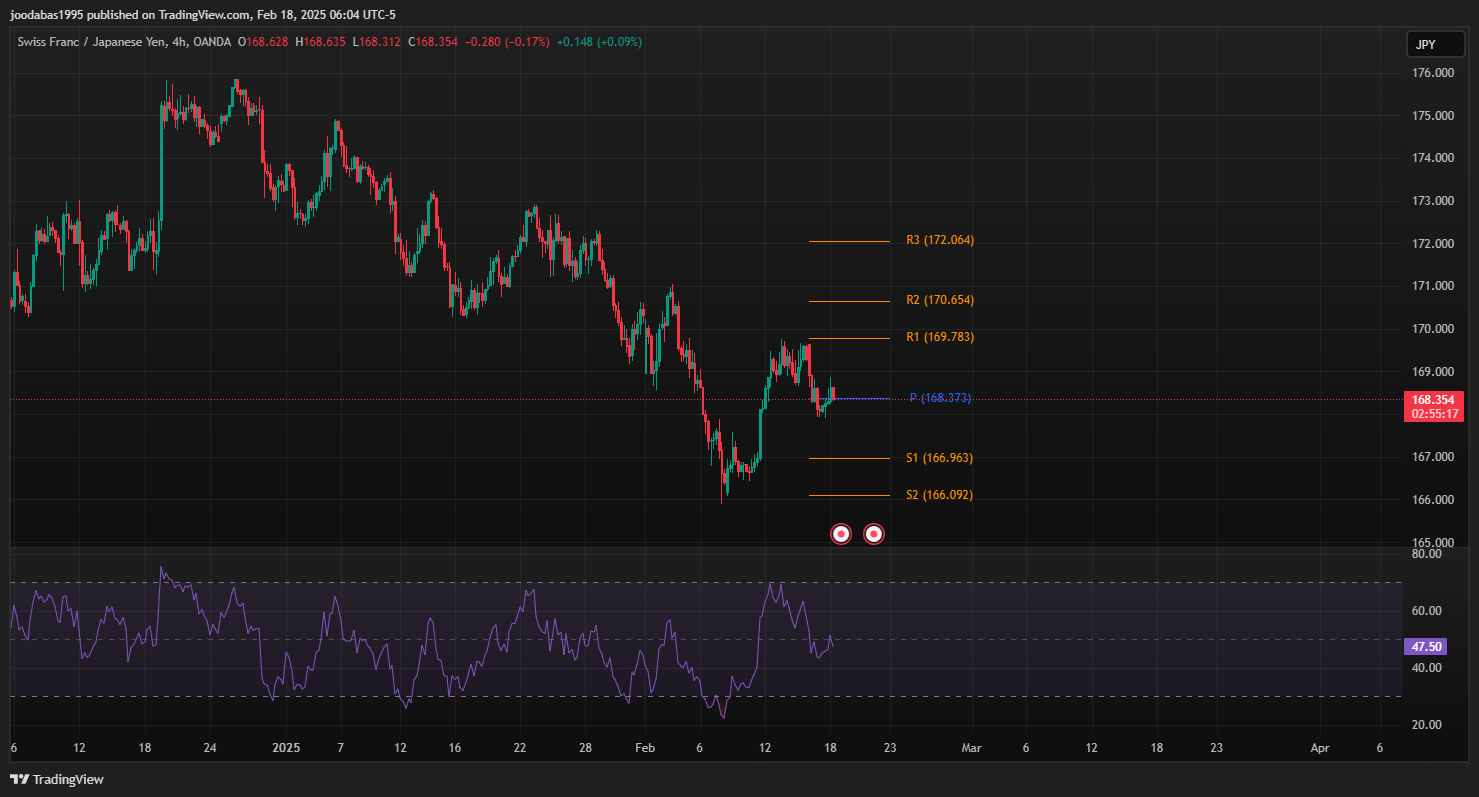Select the R3 (172.064) pivot label

click(x=939, y=240)
